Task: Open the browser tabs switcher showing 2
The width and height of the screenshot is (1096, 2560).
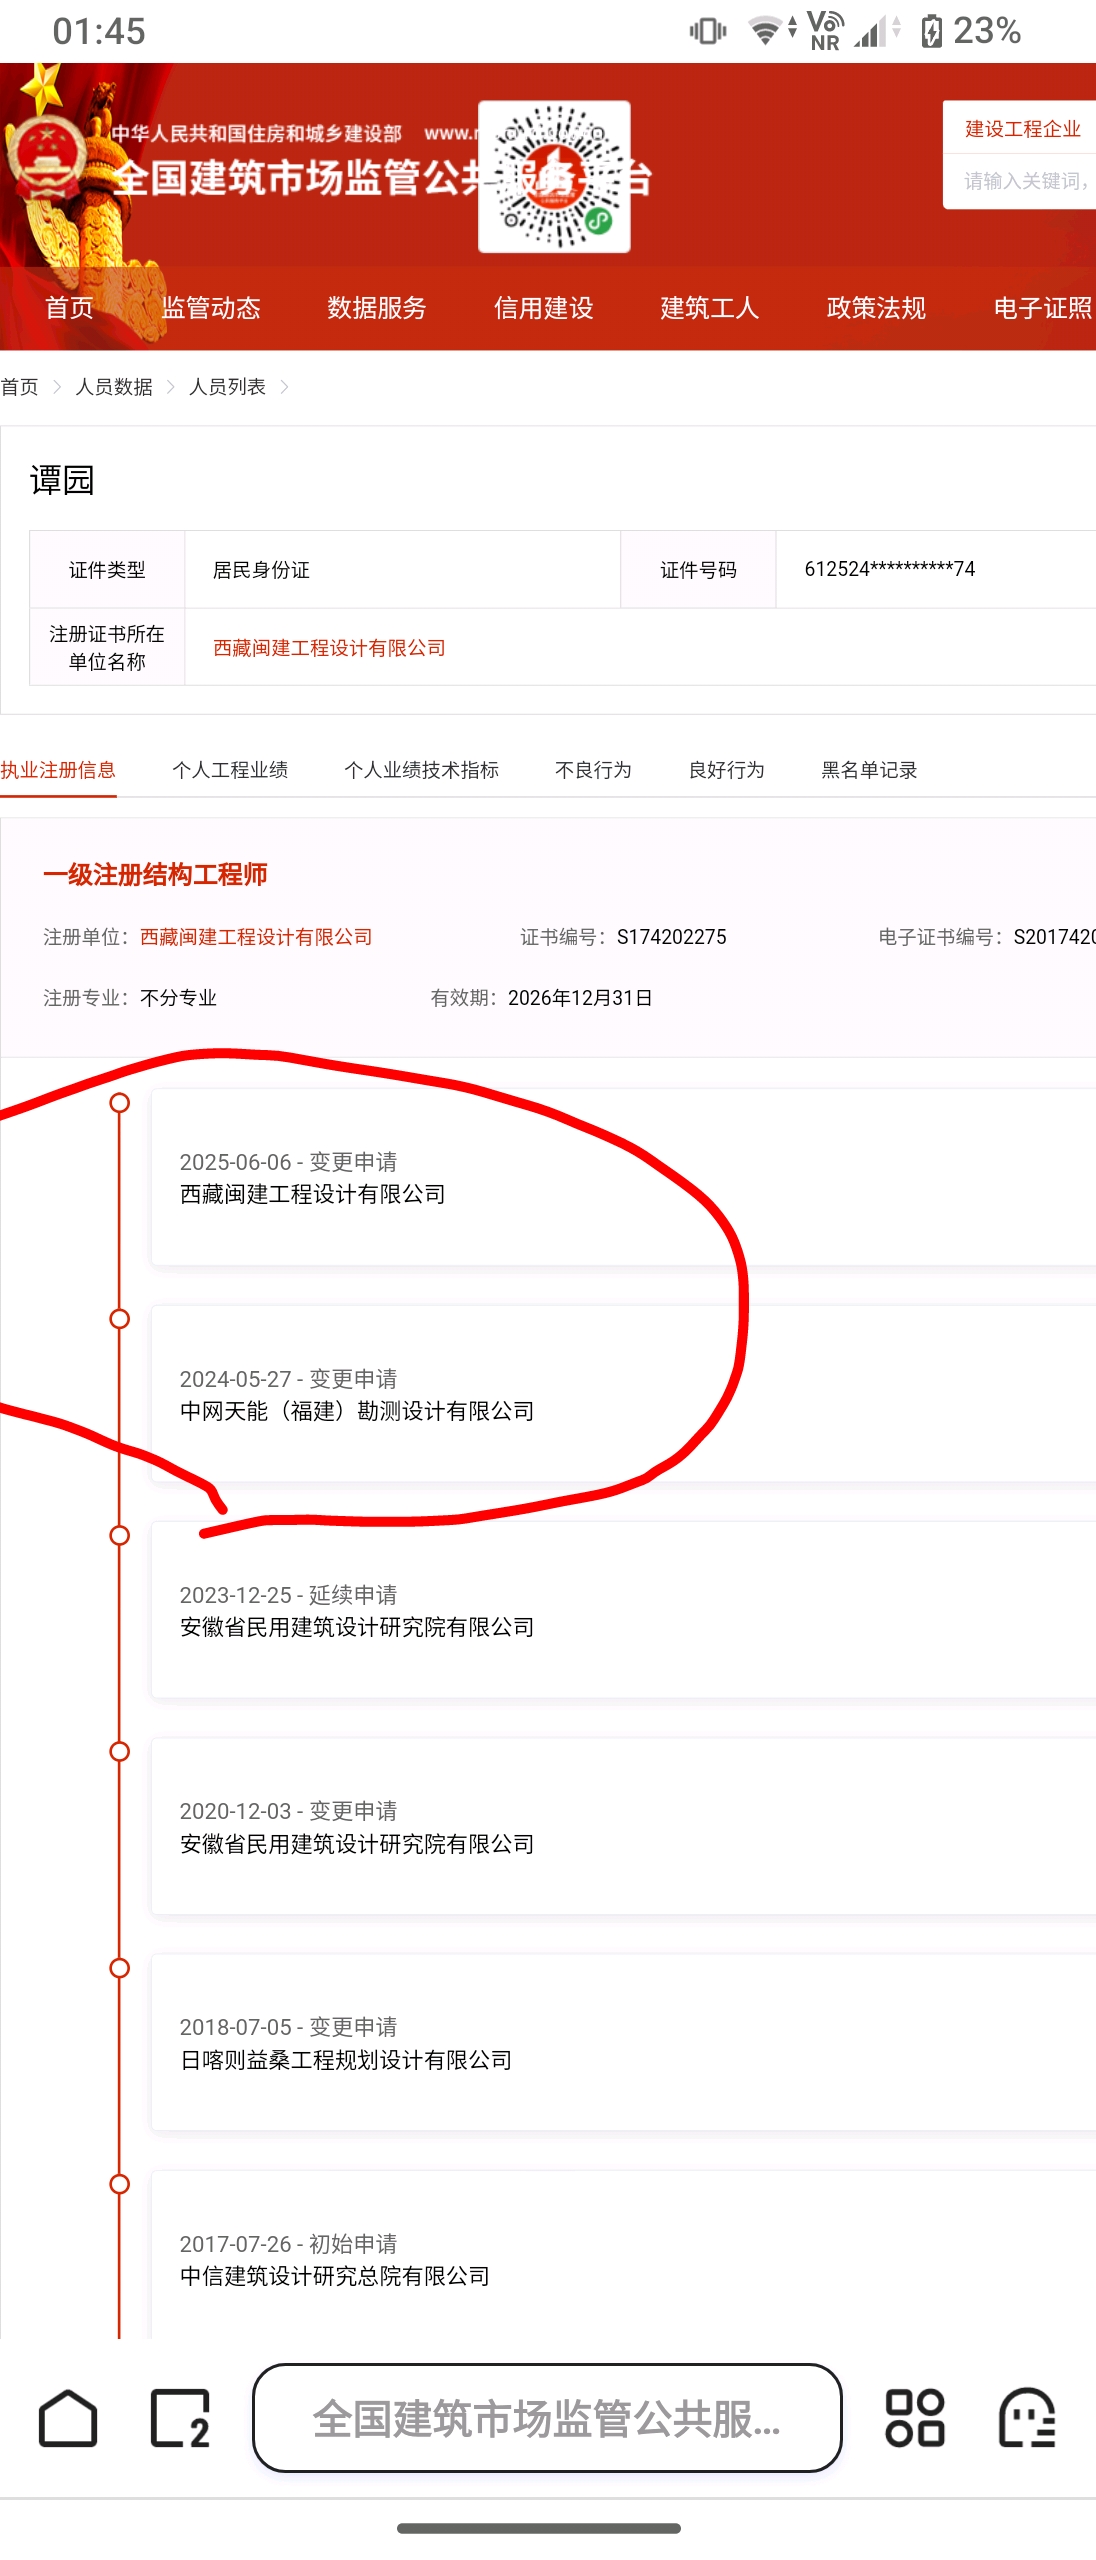Action: pyautogui.click(x=181, y=2418)
